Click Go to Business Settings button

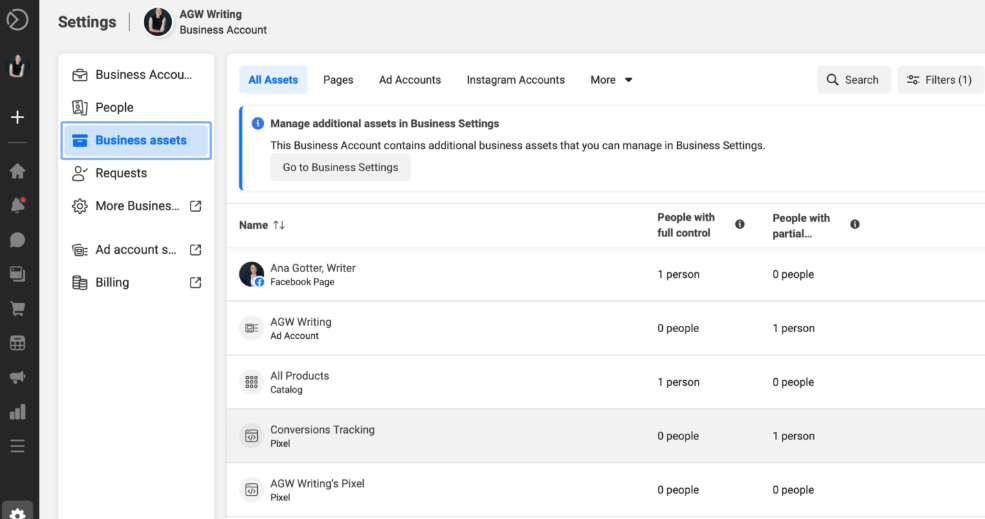pyautogui.click(x=340, y=168)
